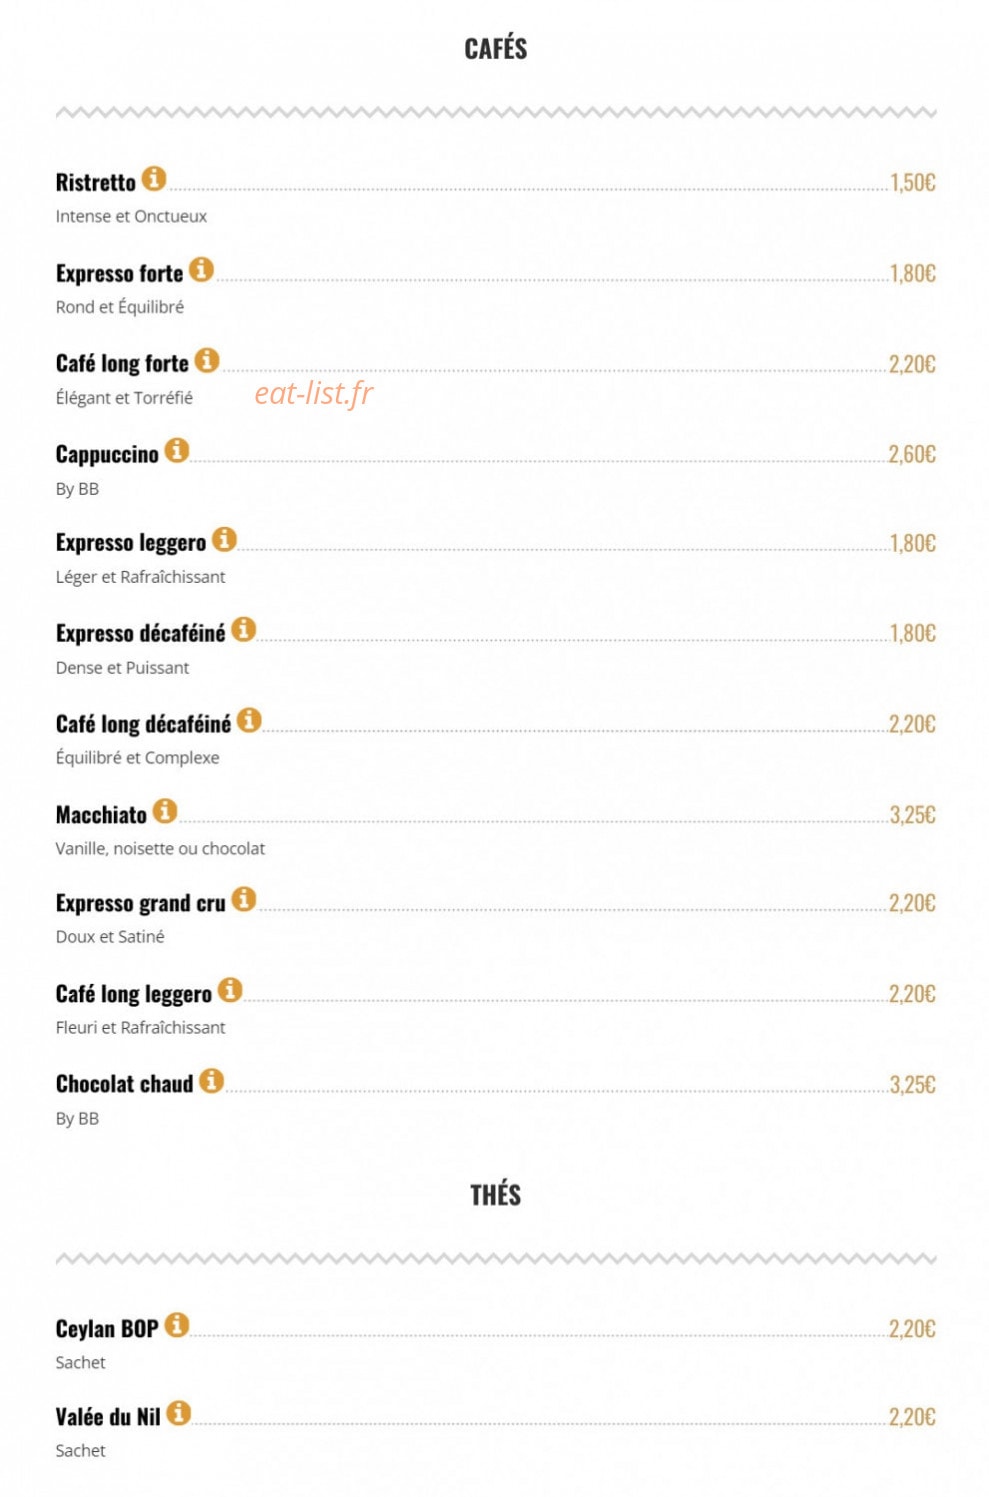Show info for Café long forte
The image size is (989, 1497).
pyautogui.click(x=207, y=360)
